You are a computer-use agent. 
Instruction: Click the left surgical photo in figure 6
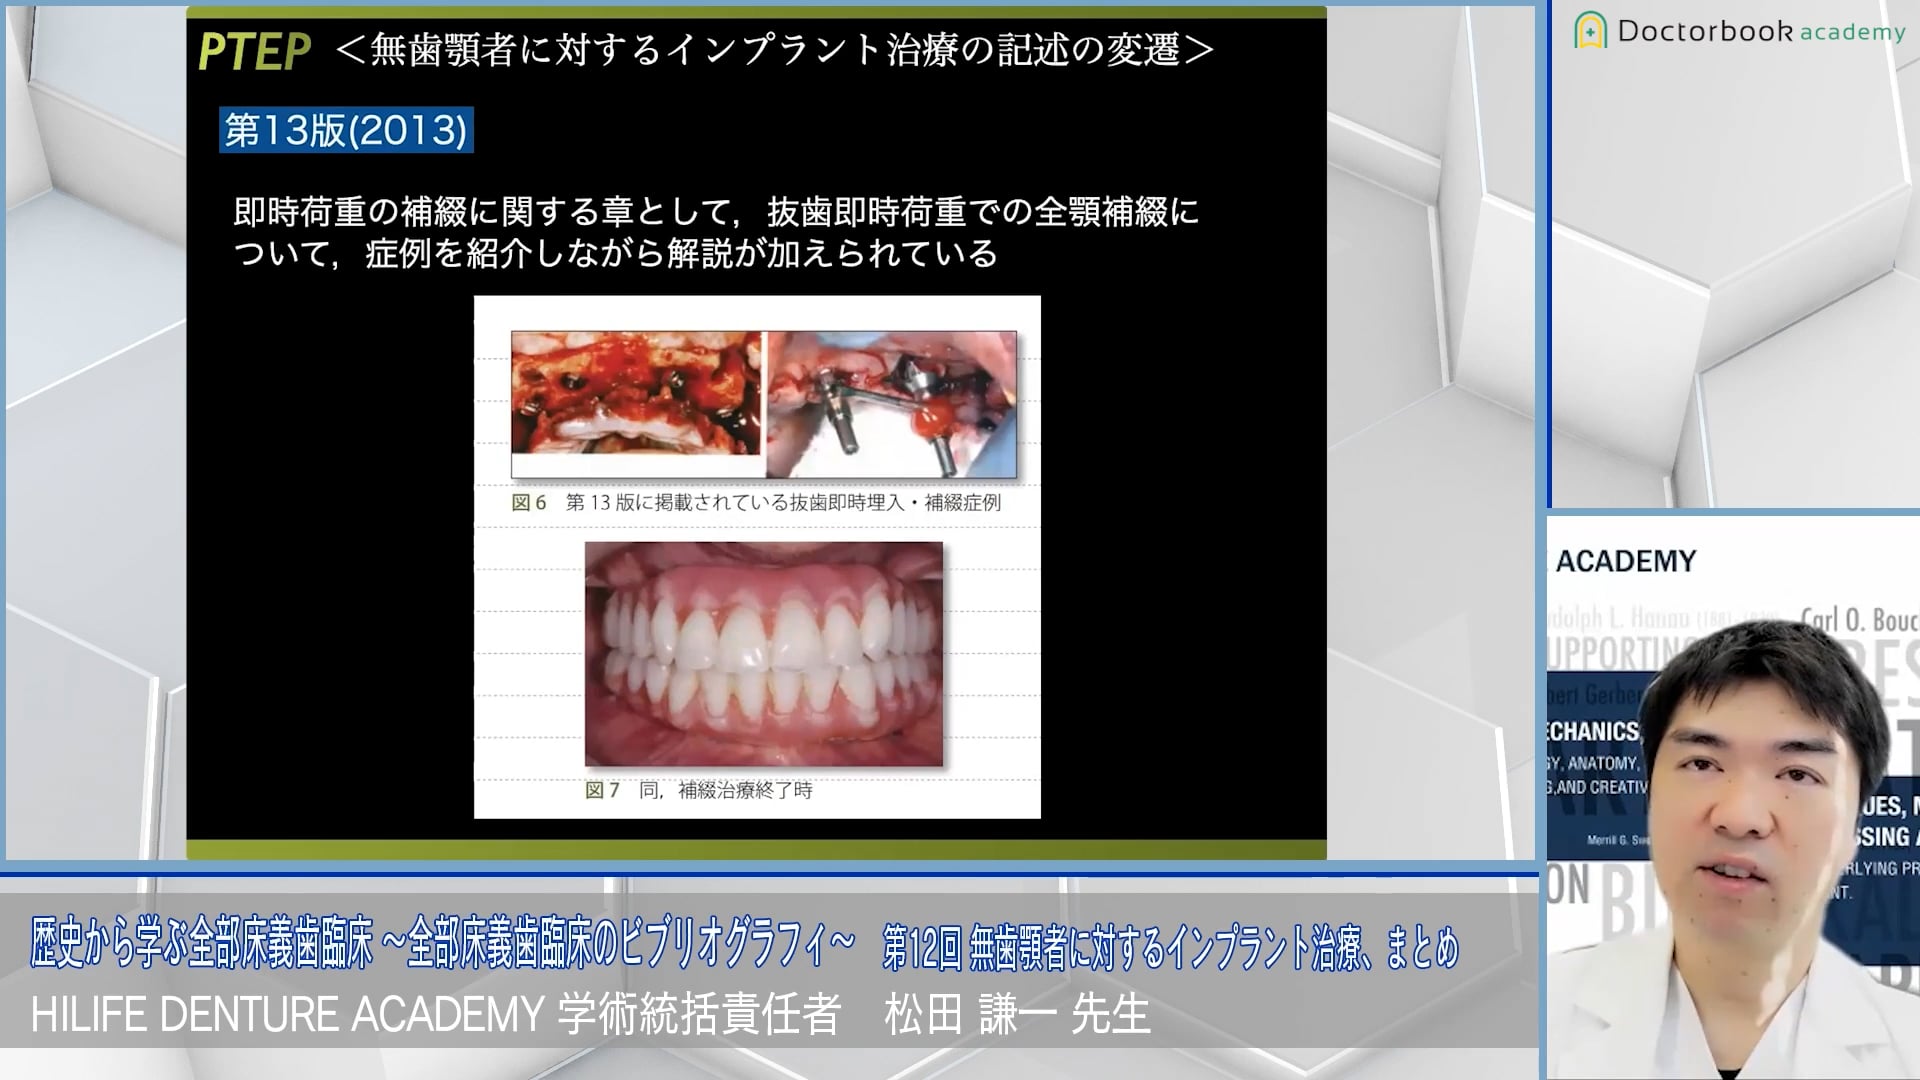[x=636, y=393]
